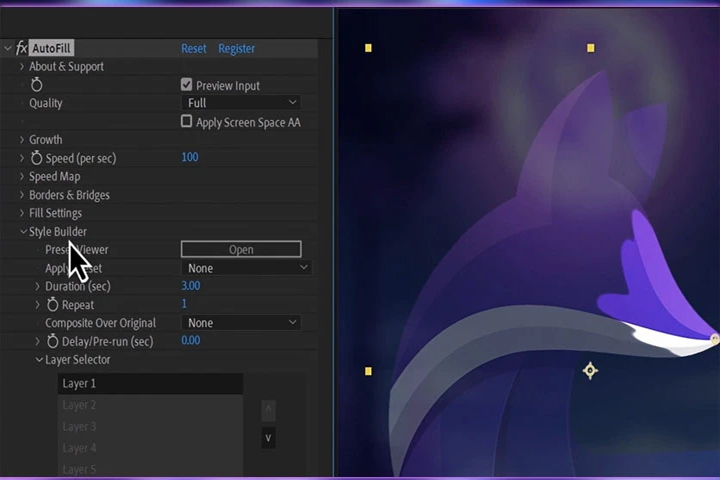This screenshot has height=480, width=720.
Task: Move selected layer down with v button
Action: 268,438
